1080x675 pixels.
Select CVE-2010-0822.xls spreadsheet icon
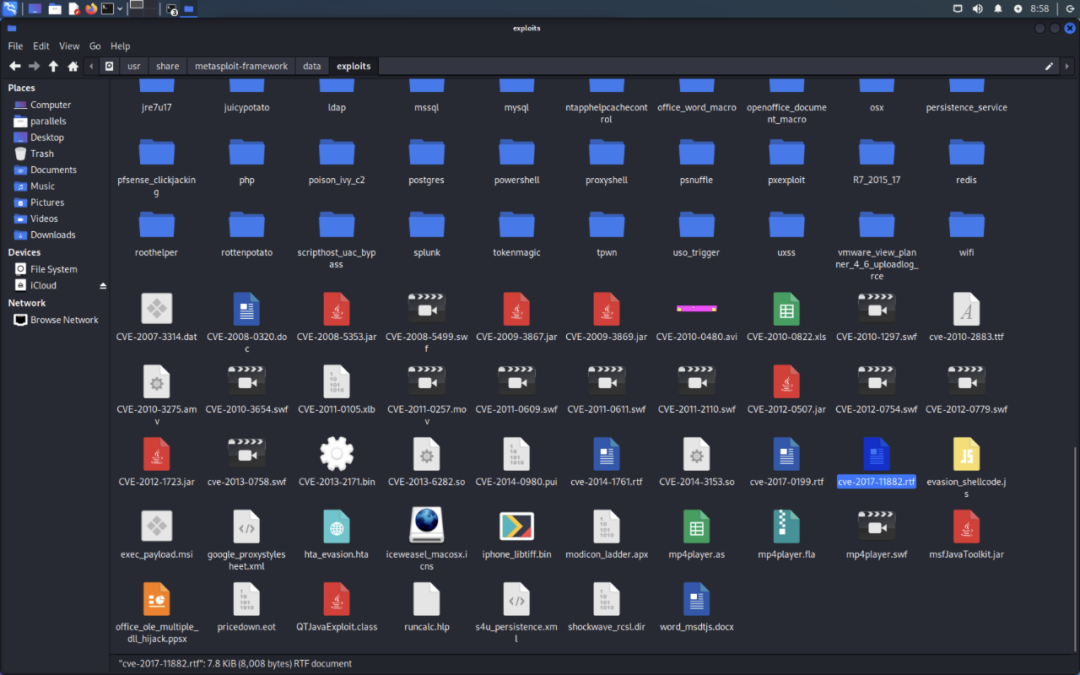[x=786, y=309]
